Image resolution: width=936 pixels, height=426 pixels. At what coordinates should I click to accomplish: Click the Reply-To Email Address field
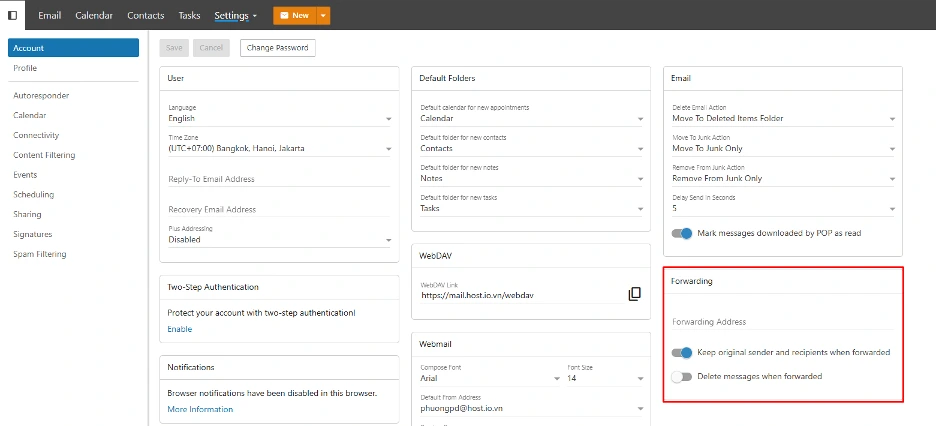(279, 179)
